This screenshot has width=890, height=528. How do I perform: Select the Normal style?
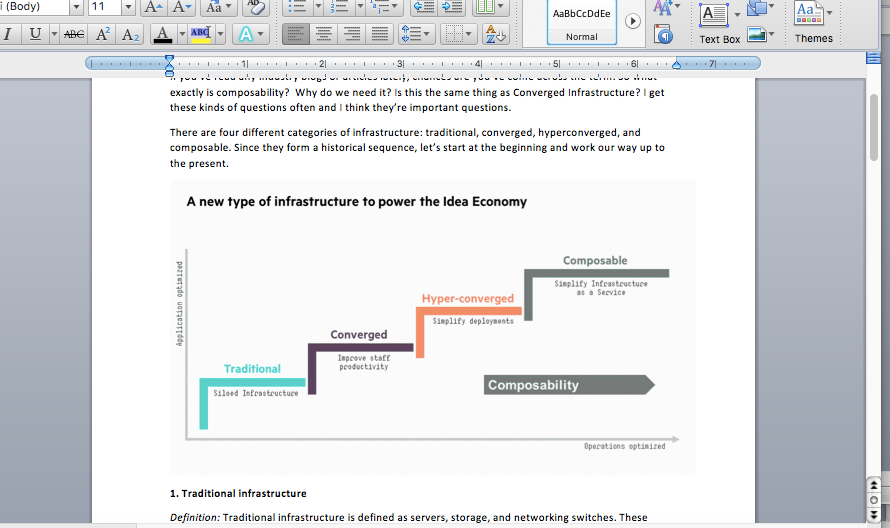[x=581, y=22]
